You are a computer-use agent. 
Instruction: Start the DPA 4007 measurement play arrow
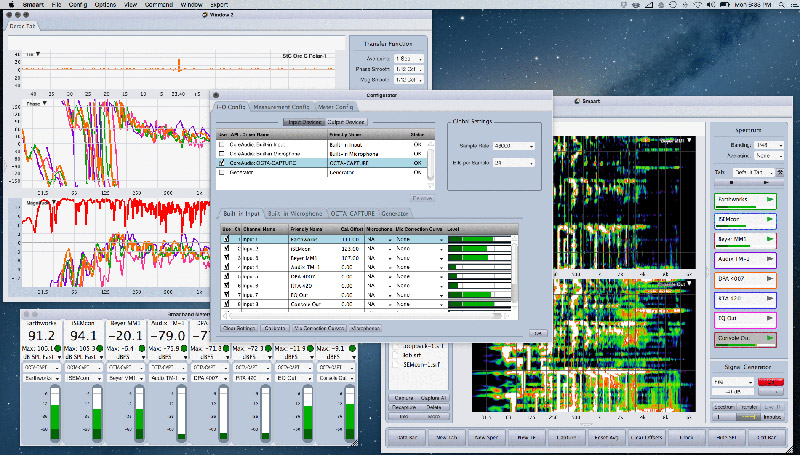coord(769,279)
